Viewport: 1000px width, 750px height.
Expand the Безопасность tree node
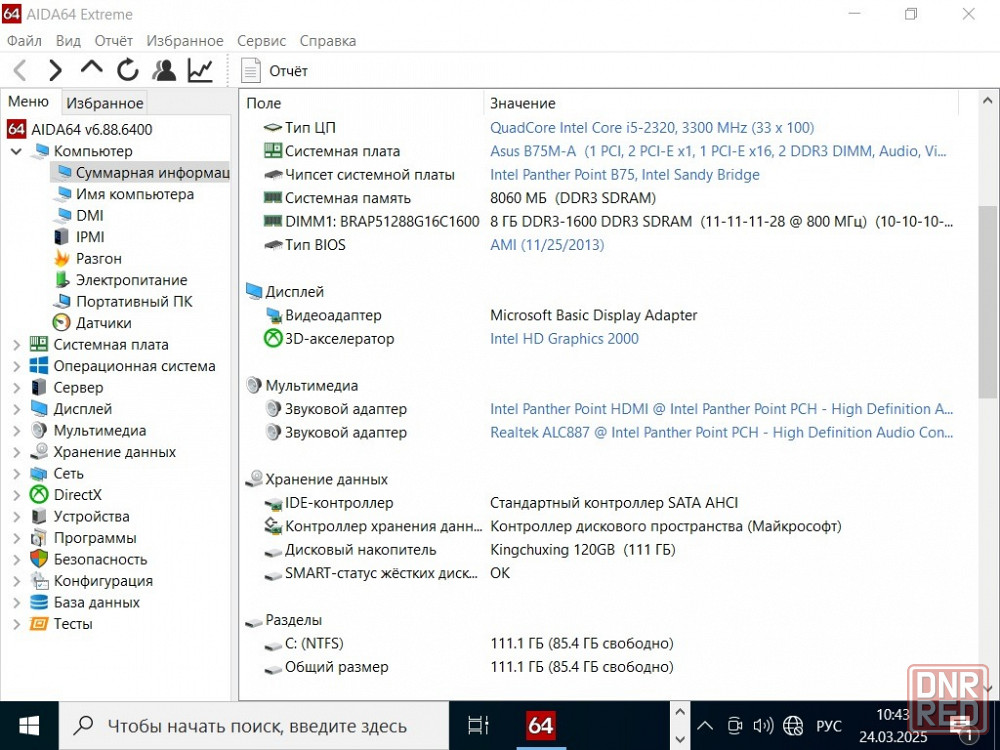click(17, 559)
